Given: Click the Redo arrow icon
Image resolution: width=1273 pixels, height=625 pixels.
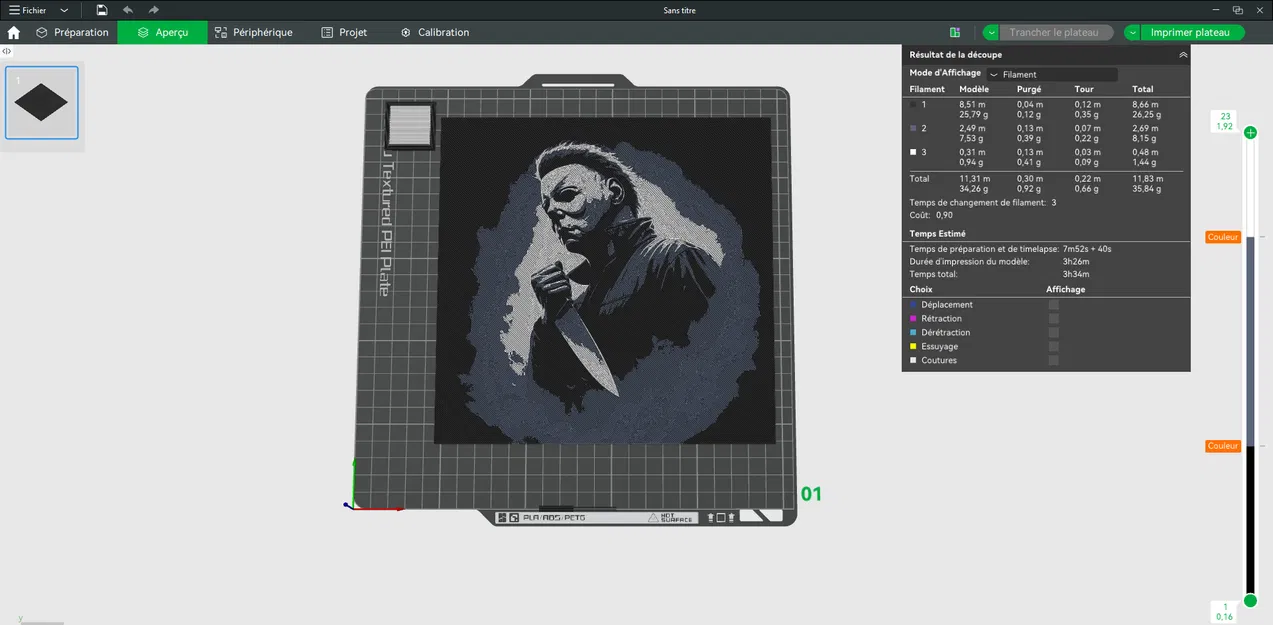Looking at the screenshot, I should point(153,10).
